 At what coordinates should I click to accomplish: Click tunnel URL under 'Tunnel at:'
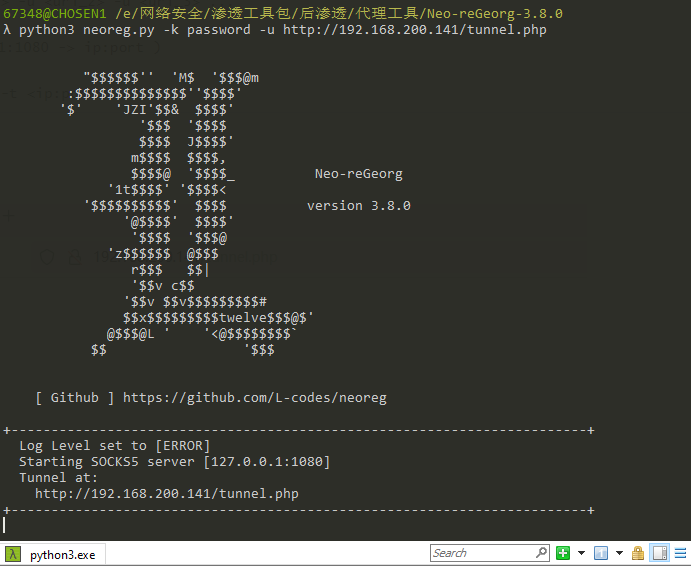167,493
